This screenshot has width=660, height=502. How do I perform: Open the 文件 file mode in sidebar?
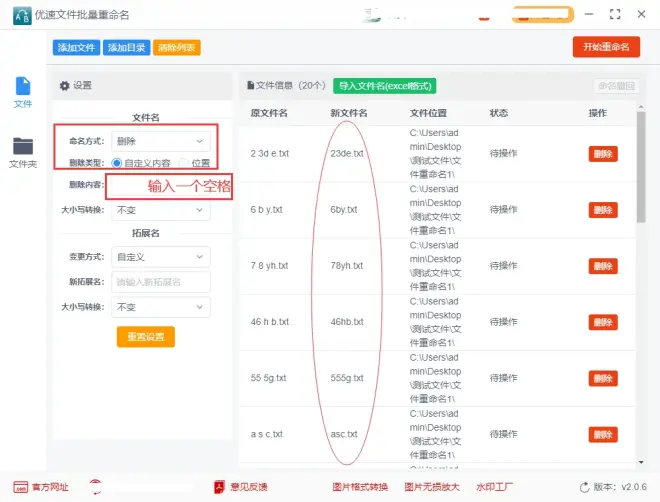click(x=23, y=93)
